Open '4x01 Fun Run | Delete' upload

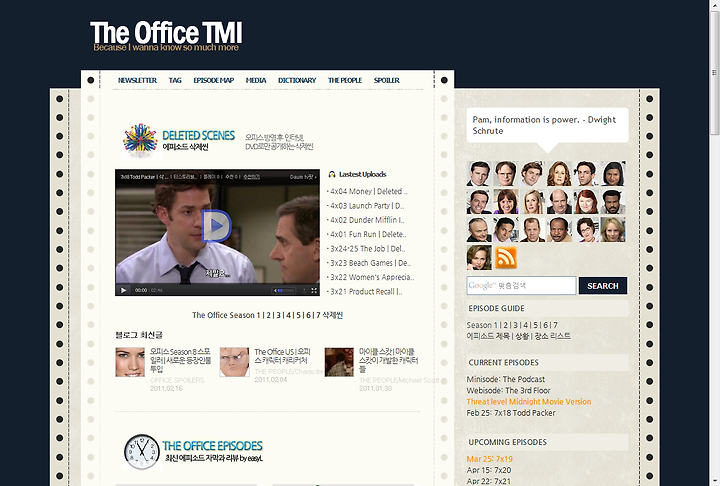click(x=368, y=234)
